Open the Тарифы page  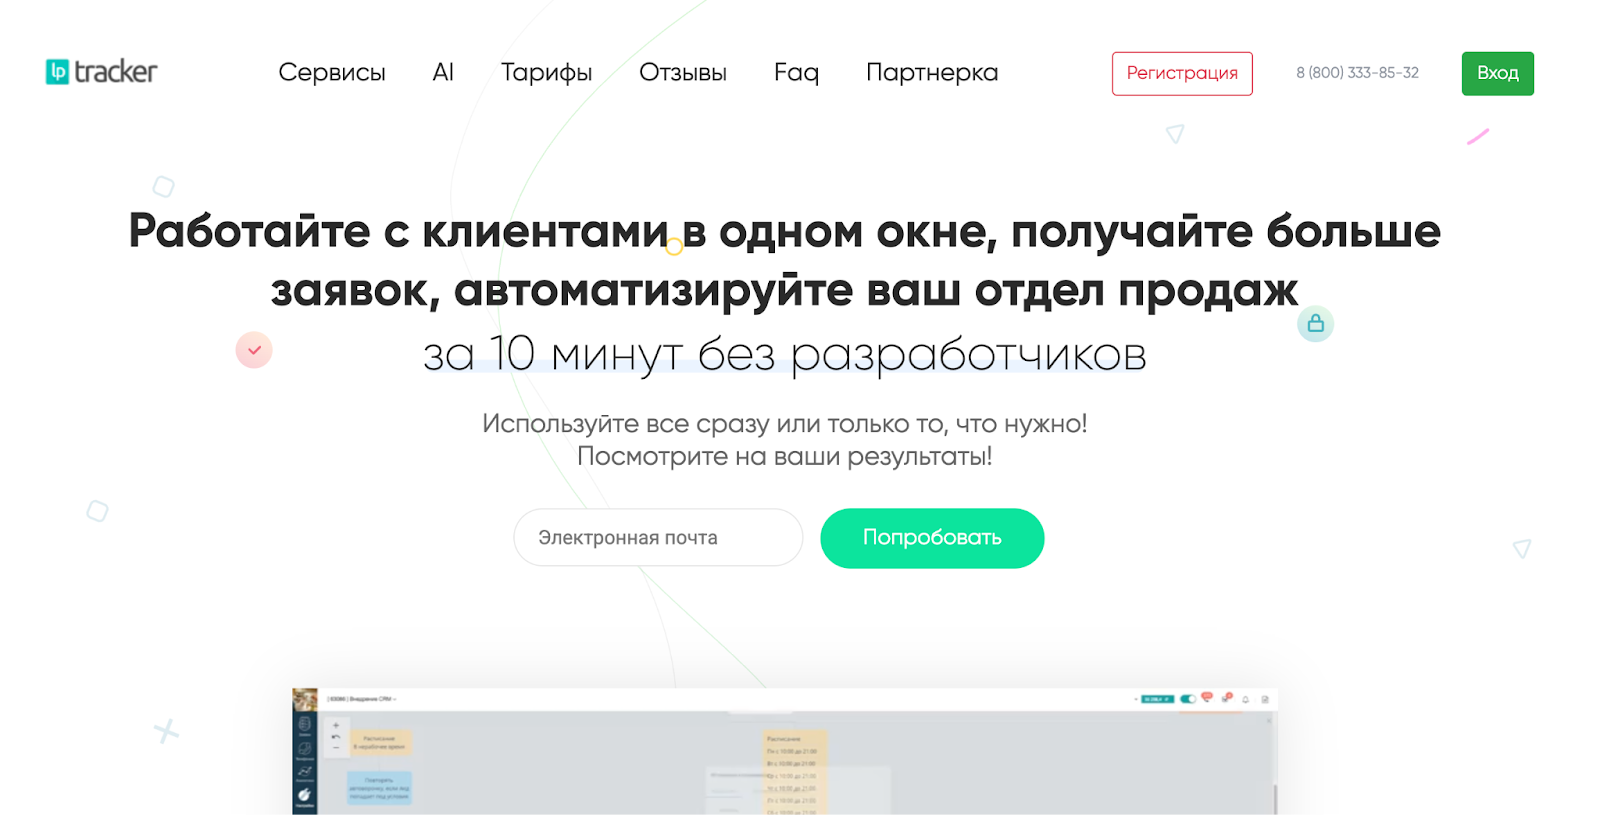(546, 73)
